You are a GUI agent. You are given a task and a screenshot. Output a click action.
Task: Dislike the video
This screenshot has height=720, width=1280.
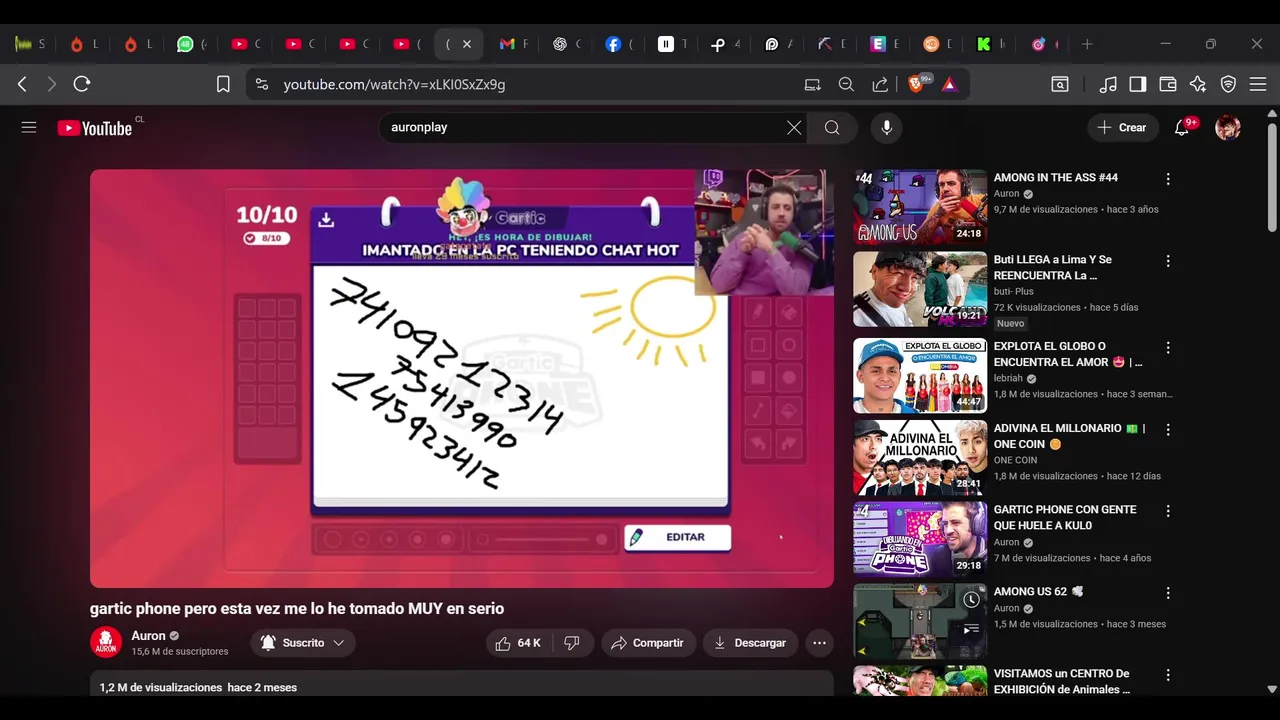tap(572, 643)
